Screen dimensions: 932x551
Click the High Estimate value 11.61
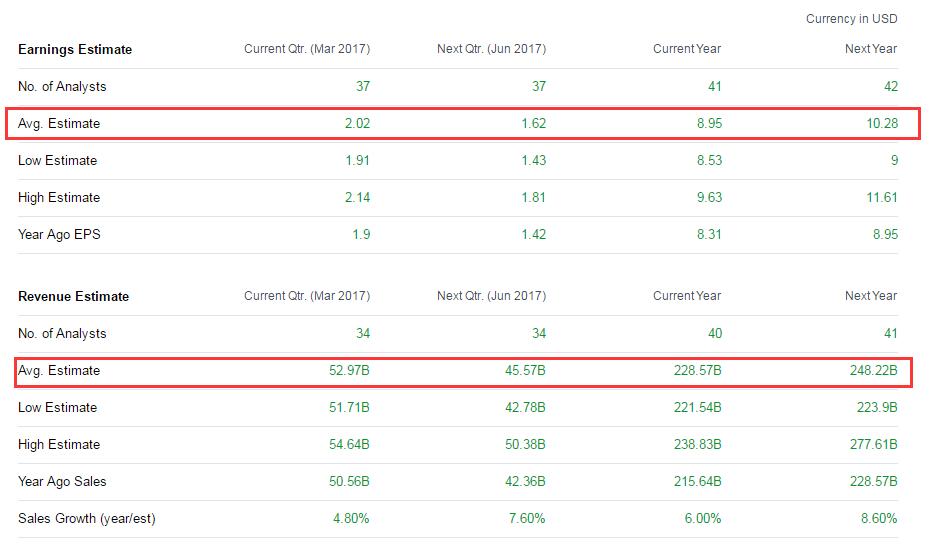(x=881, y=197)
